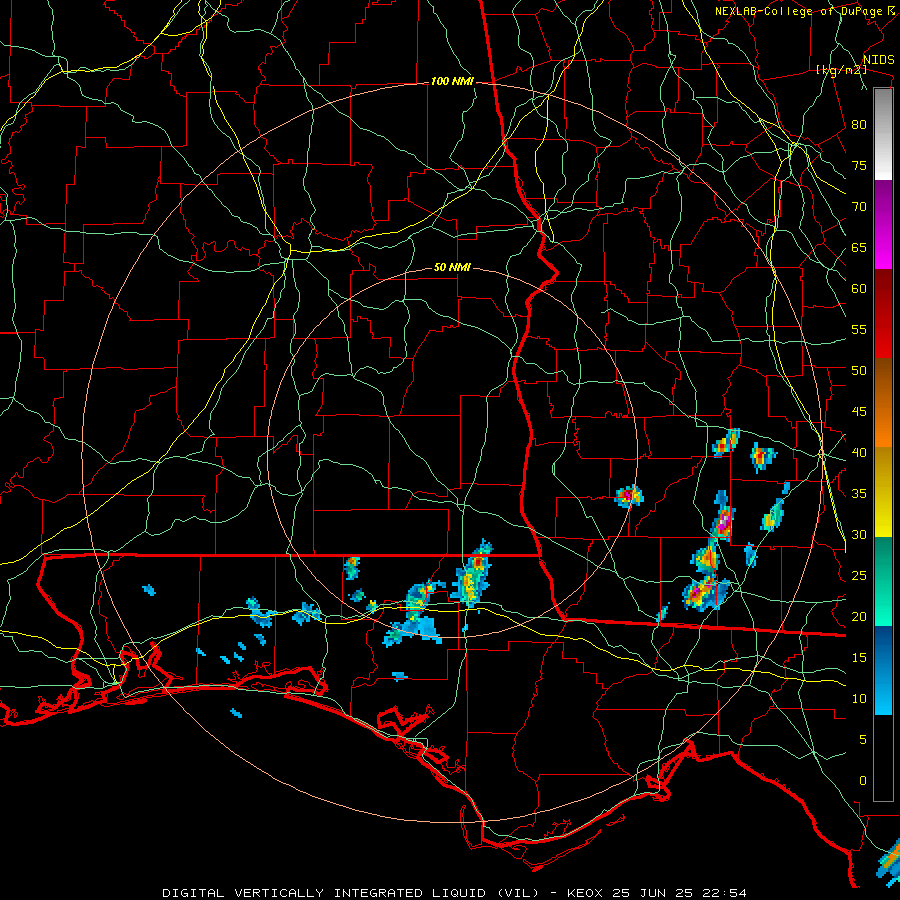Click the orange-brown segment of the color bar
Viewport: 900px width, 900px height.
point(883,404)
